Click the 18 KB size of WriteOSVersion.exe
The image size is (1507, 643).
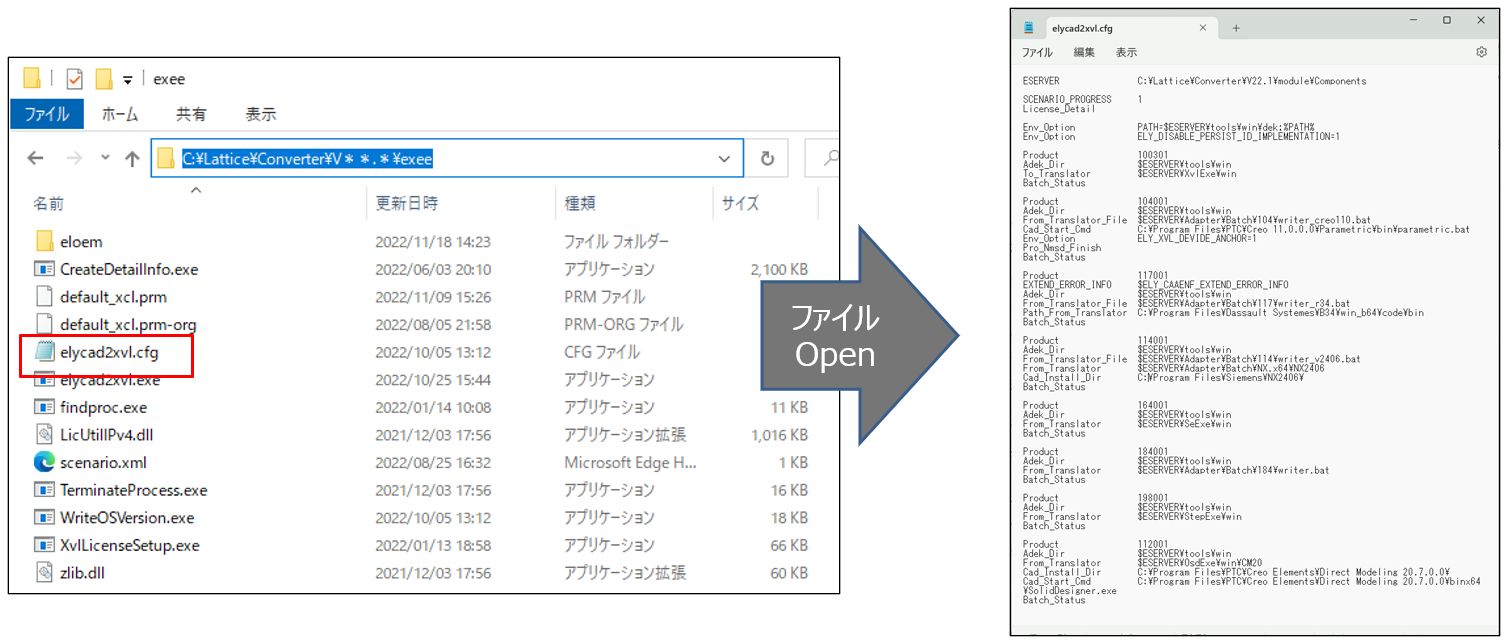click(x=787, y=518)
